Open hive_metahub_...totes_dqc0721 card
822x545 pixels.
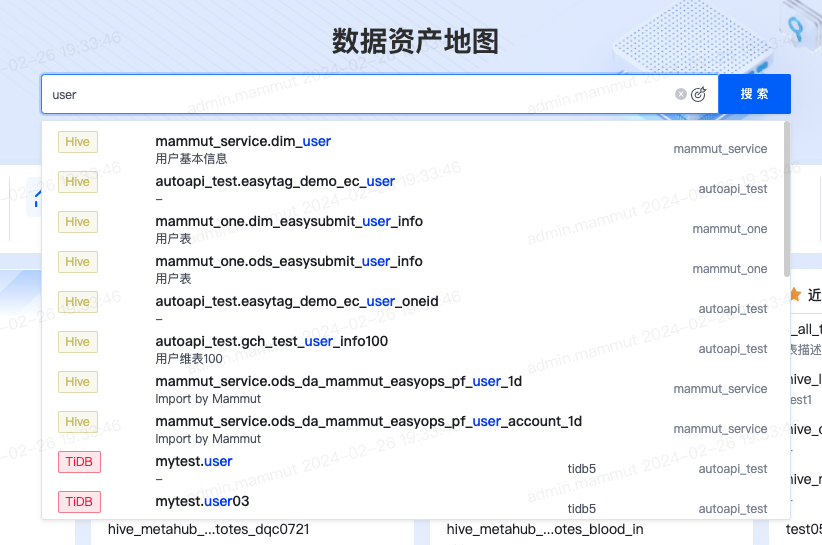point(209,529)
